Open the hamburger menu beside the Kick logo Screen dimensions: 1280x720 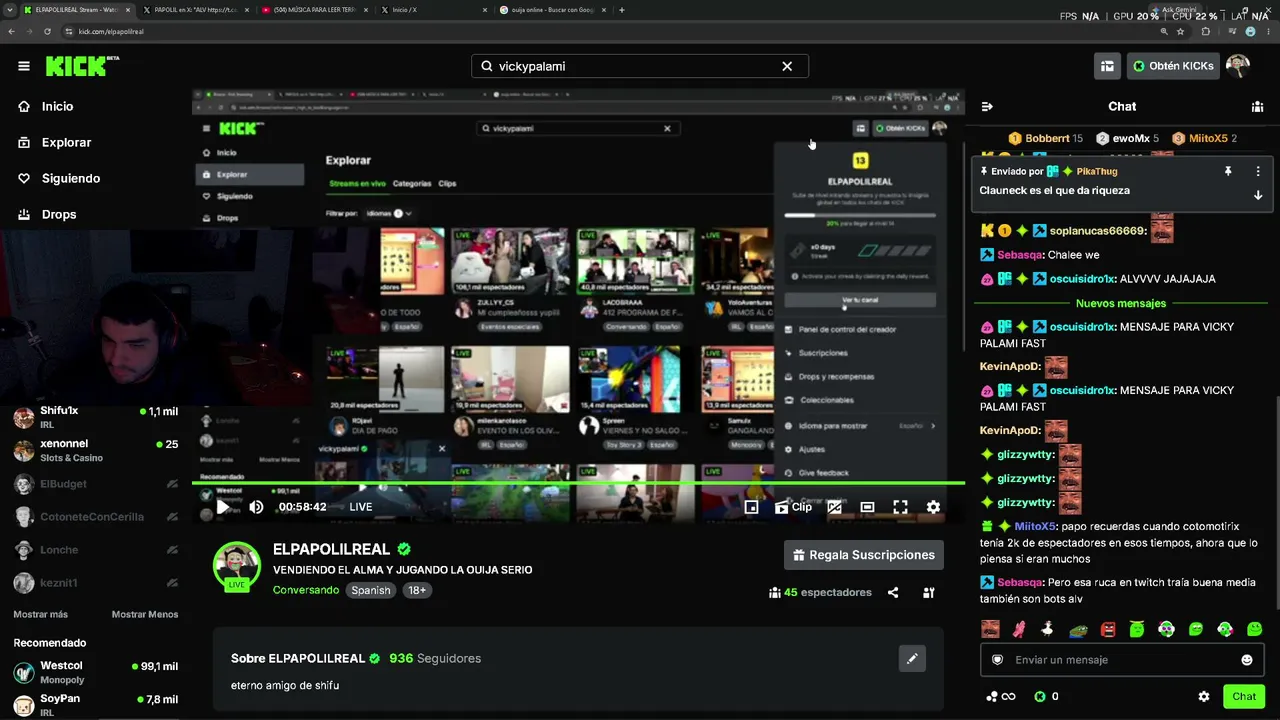(x=24, y=66)
